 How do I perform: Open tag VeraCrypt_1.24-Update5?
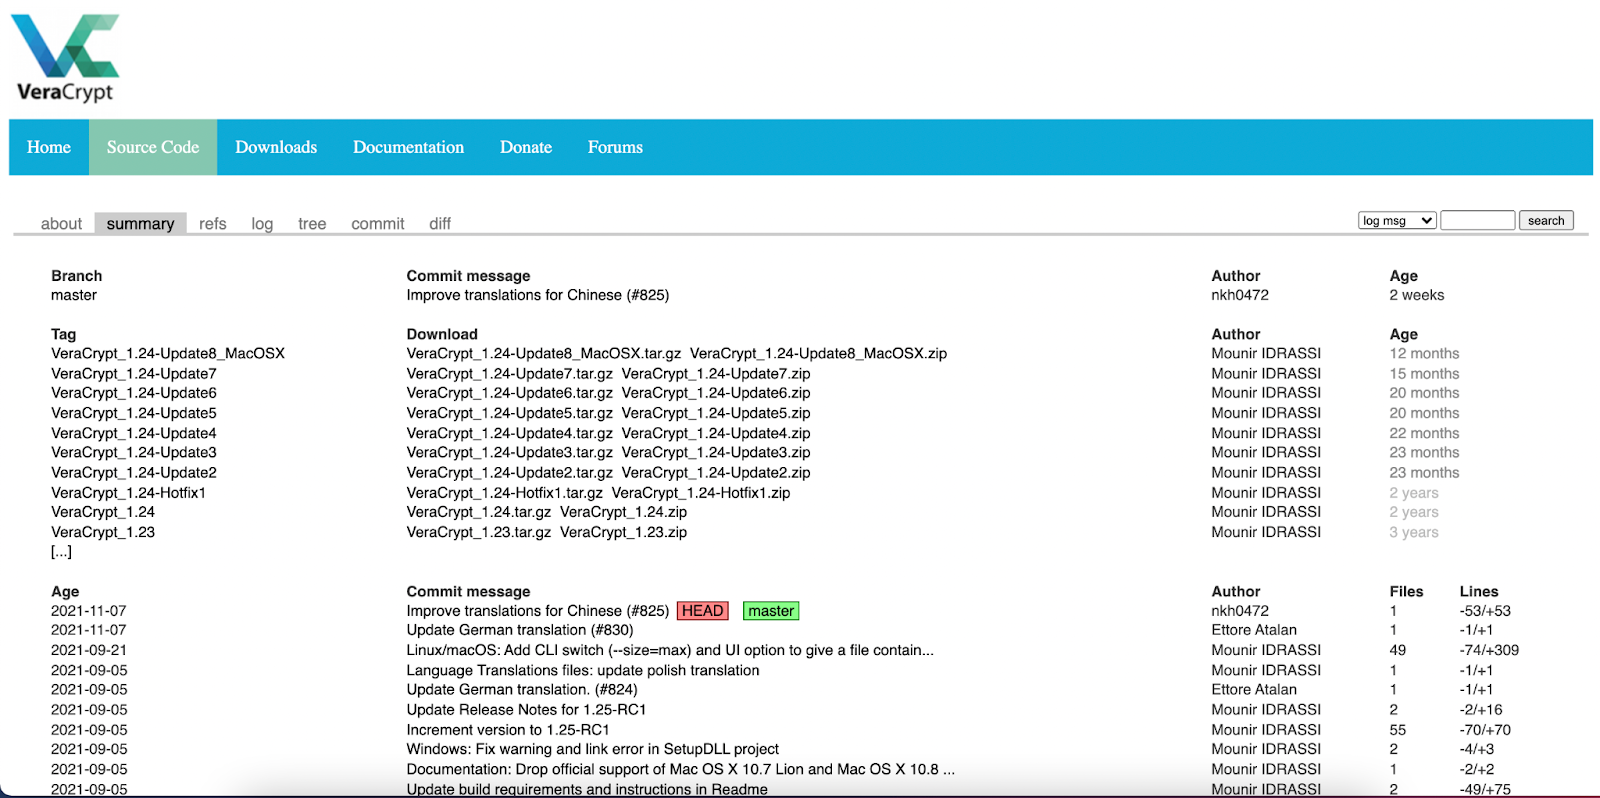click(x=134, y=413)
